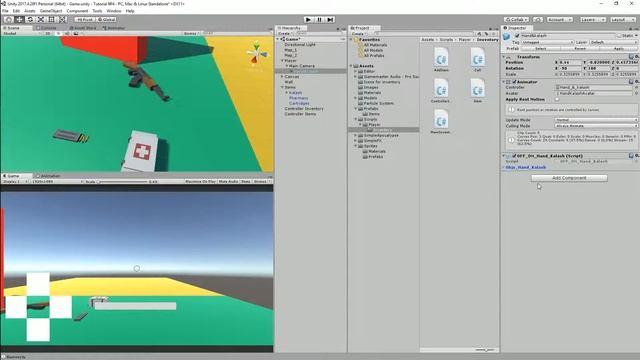Screen dimensions: 640x360
Task: Open the Layers dropdown in the toolbar
Action: pyautogui.click(x=593, y=20)
